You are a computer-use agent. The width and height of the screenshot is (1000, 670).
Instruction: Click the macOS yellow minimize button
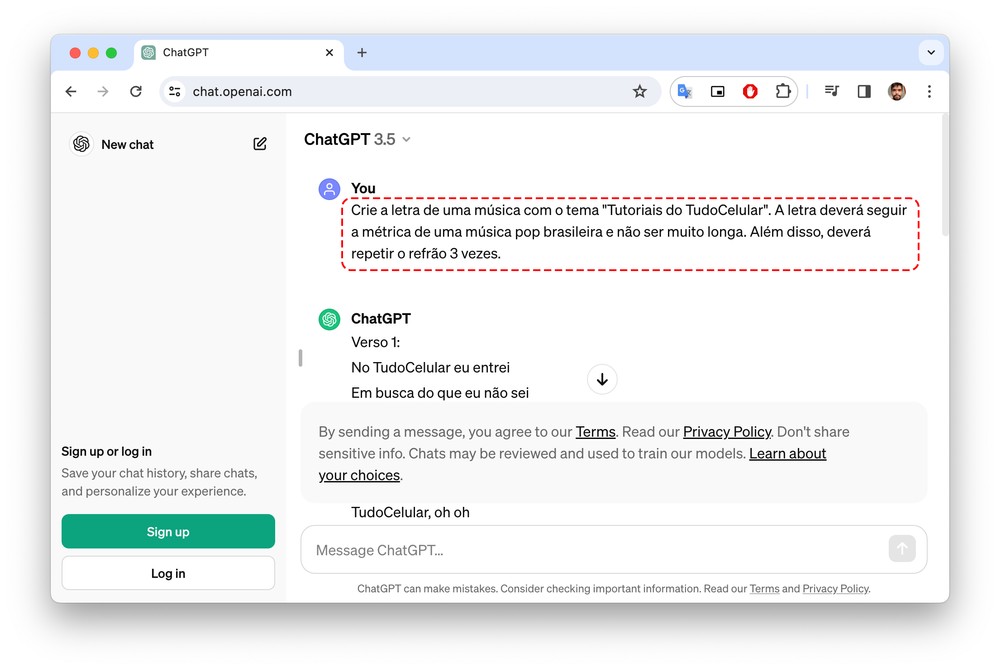coord(93,53)
